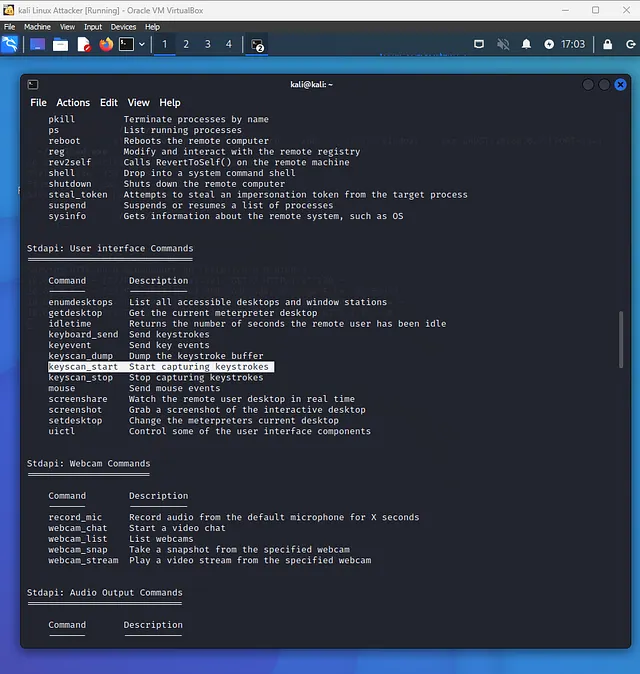
Task: Click the log out icon
Action: click(631, 44)
